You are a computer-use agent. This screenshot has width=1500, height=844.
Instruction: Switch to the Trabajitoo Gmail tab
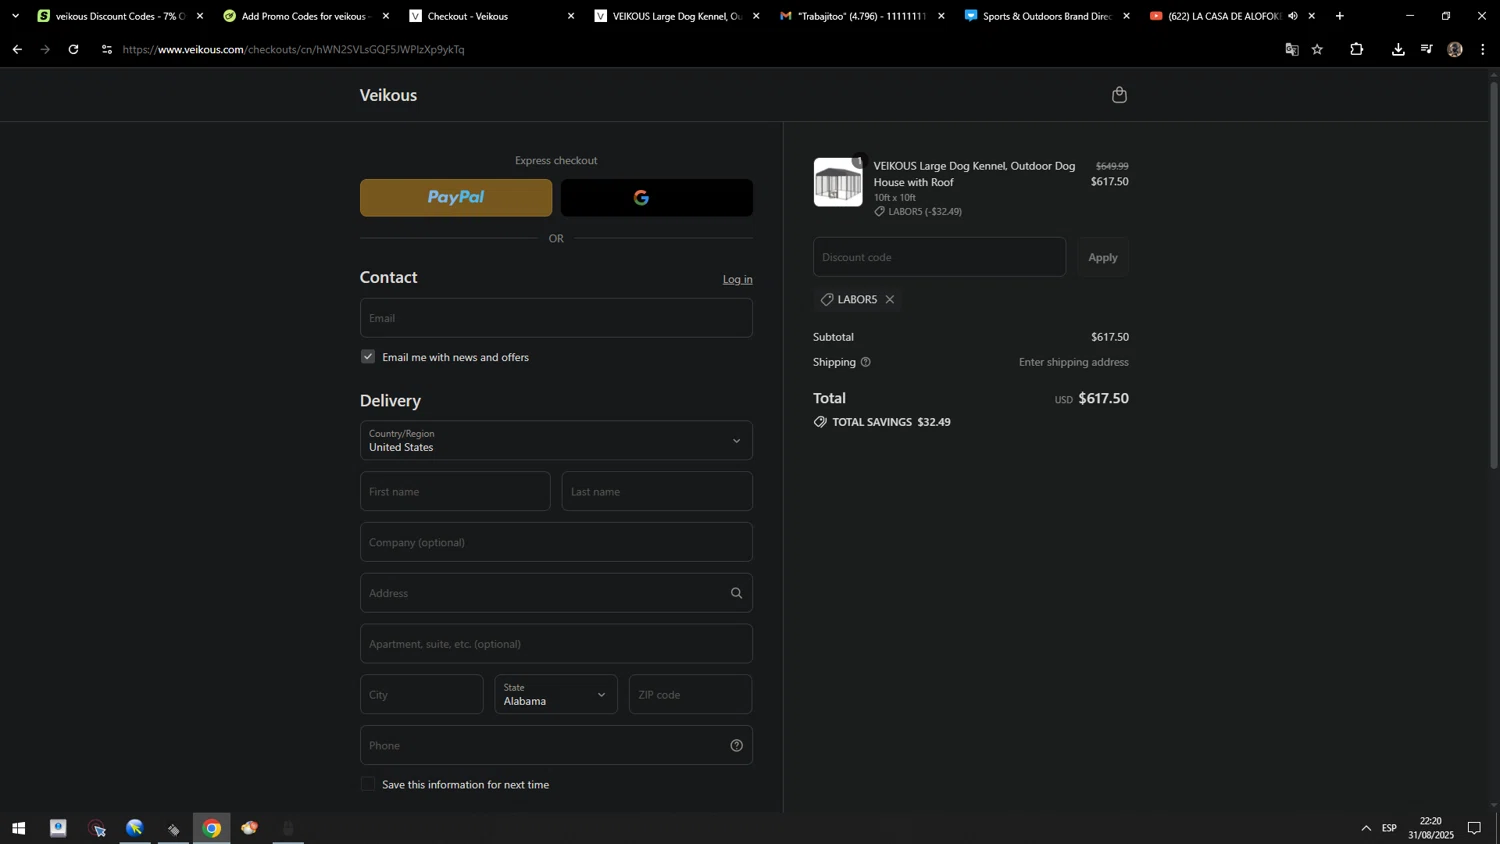[x=861, y=16]
